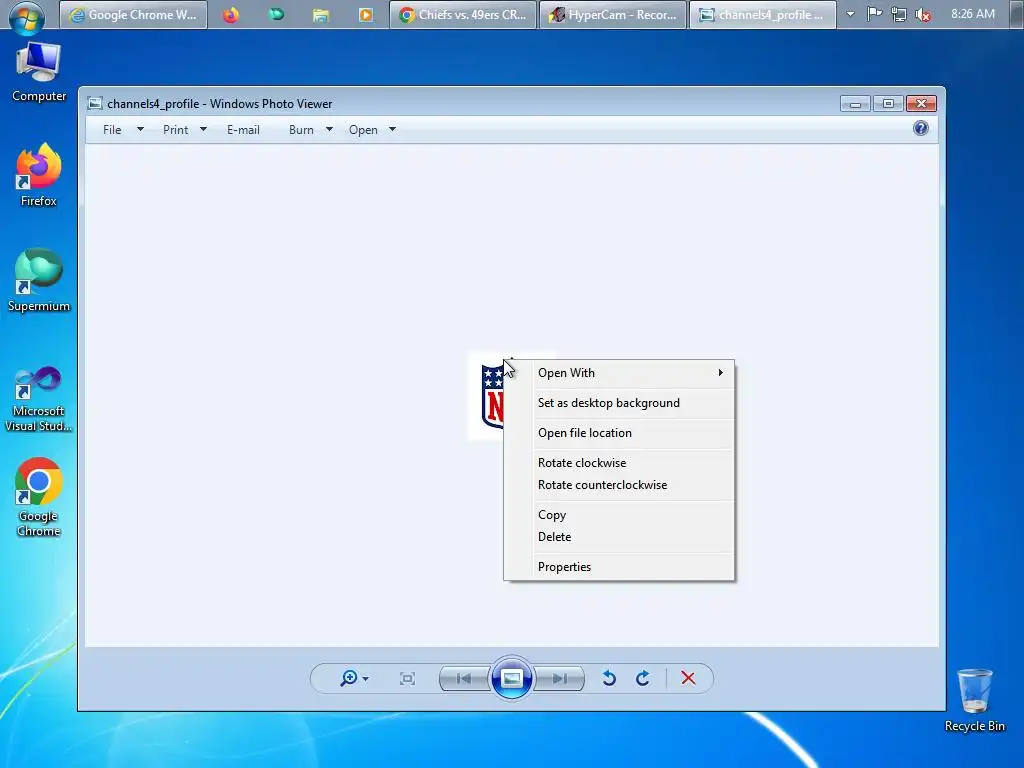The width and height of the screenshot is (1024, 768).
Task: Click the network tray icon
Action: 899,14
